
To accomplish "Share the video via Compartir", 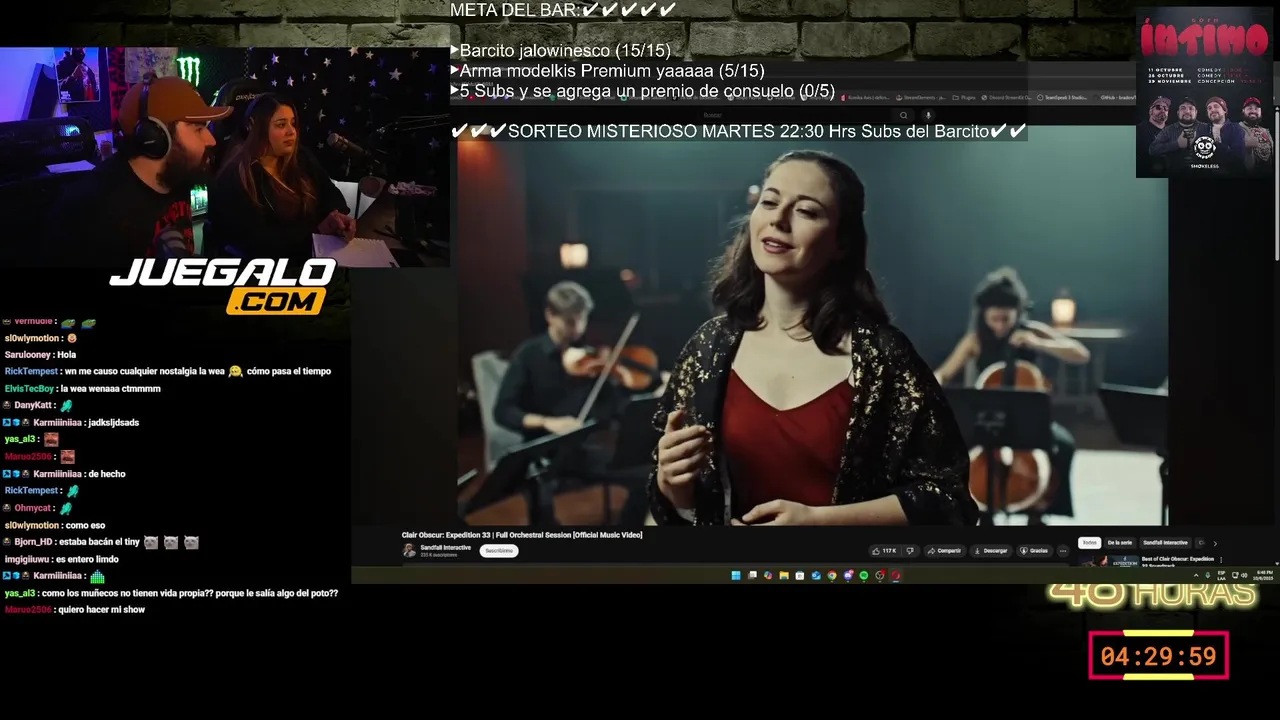I will tap(944, 550).
